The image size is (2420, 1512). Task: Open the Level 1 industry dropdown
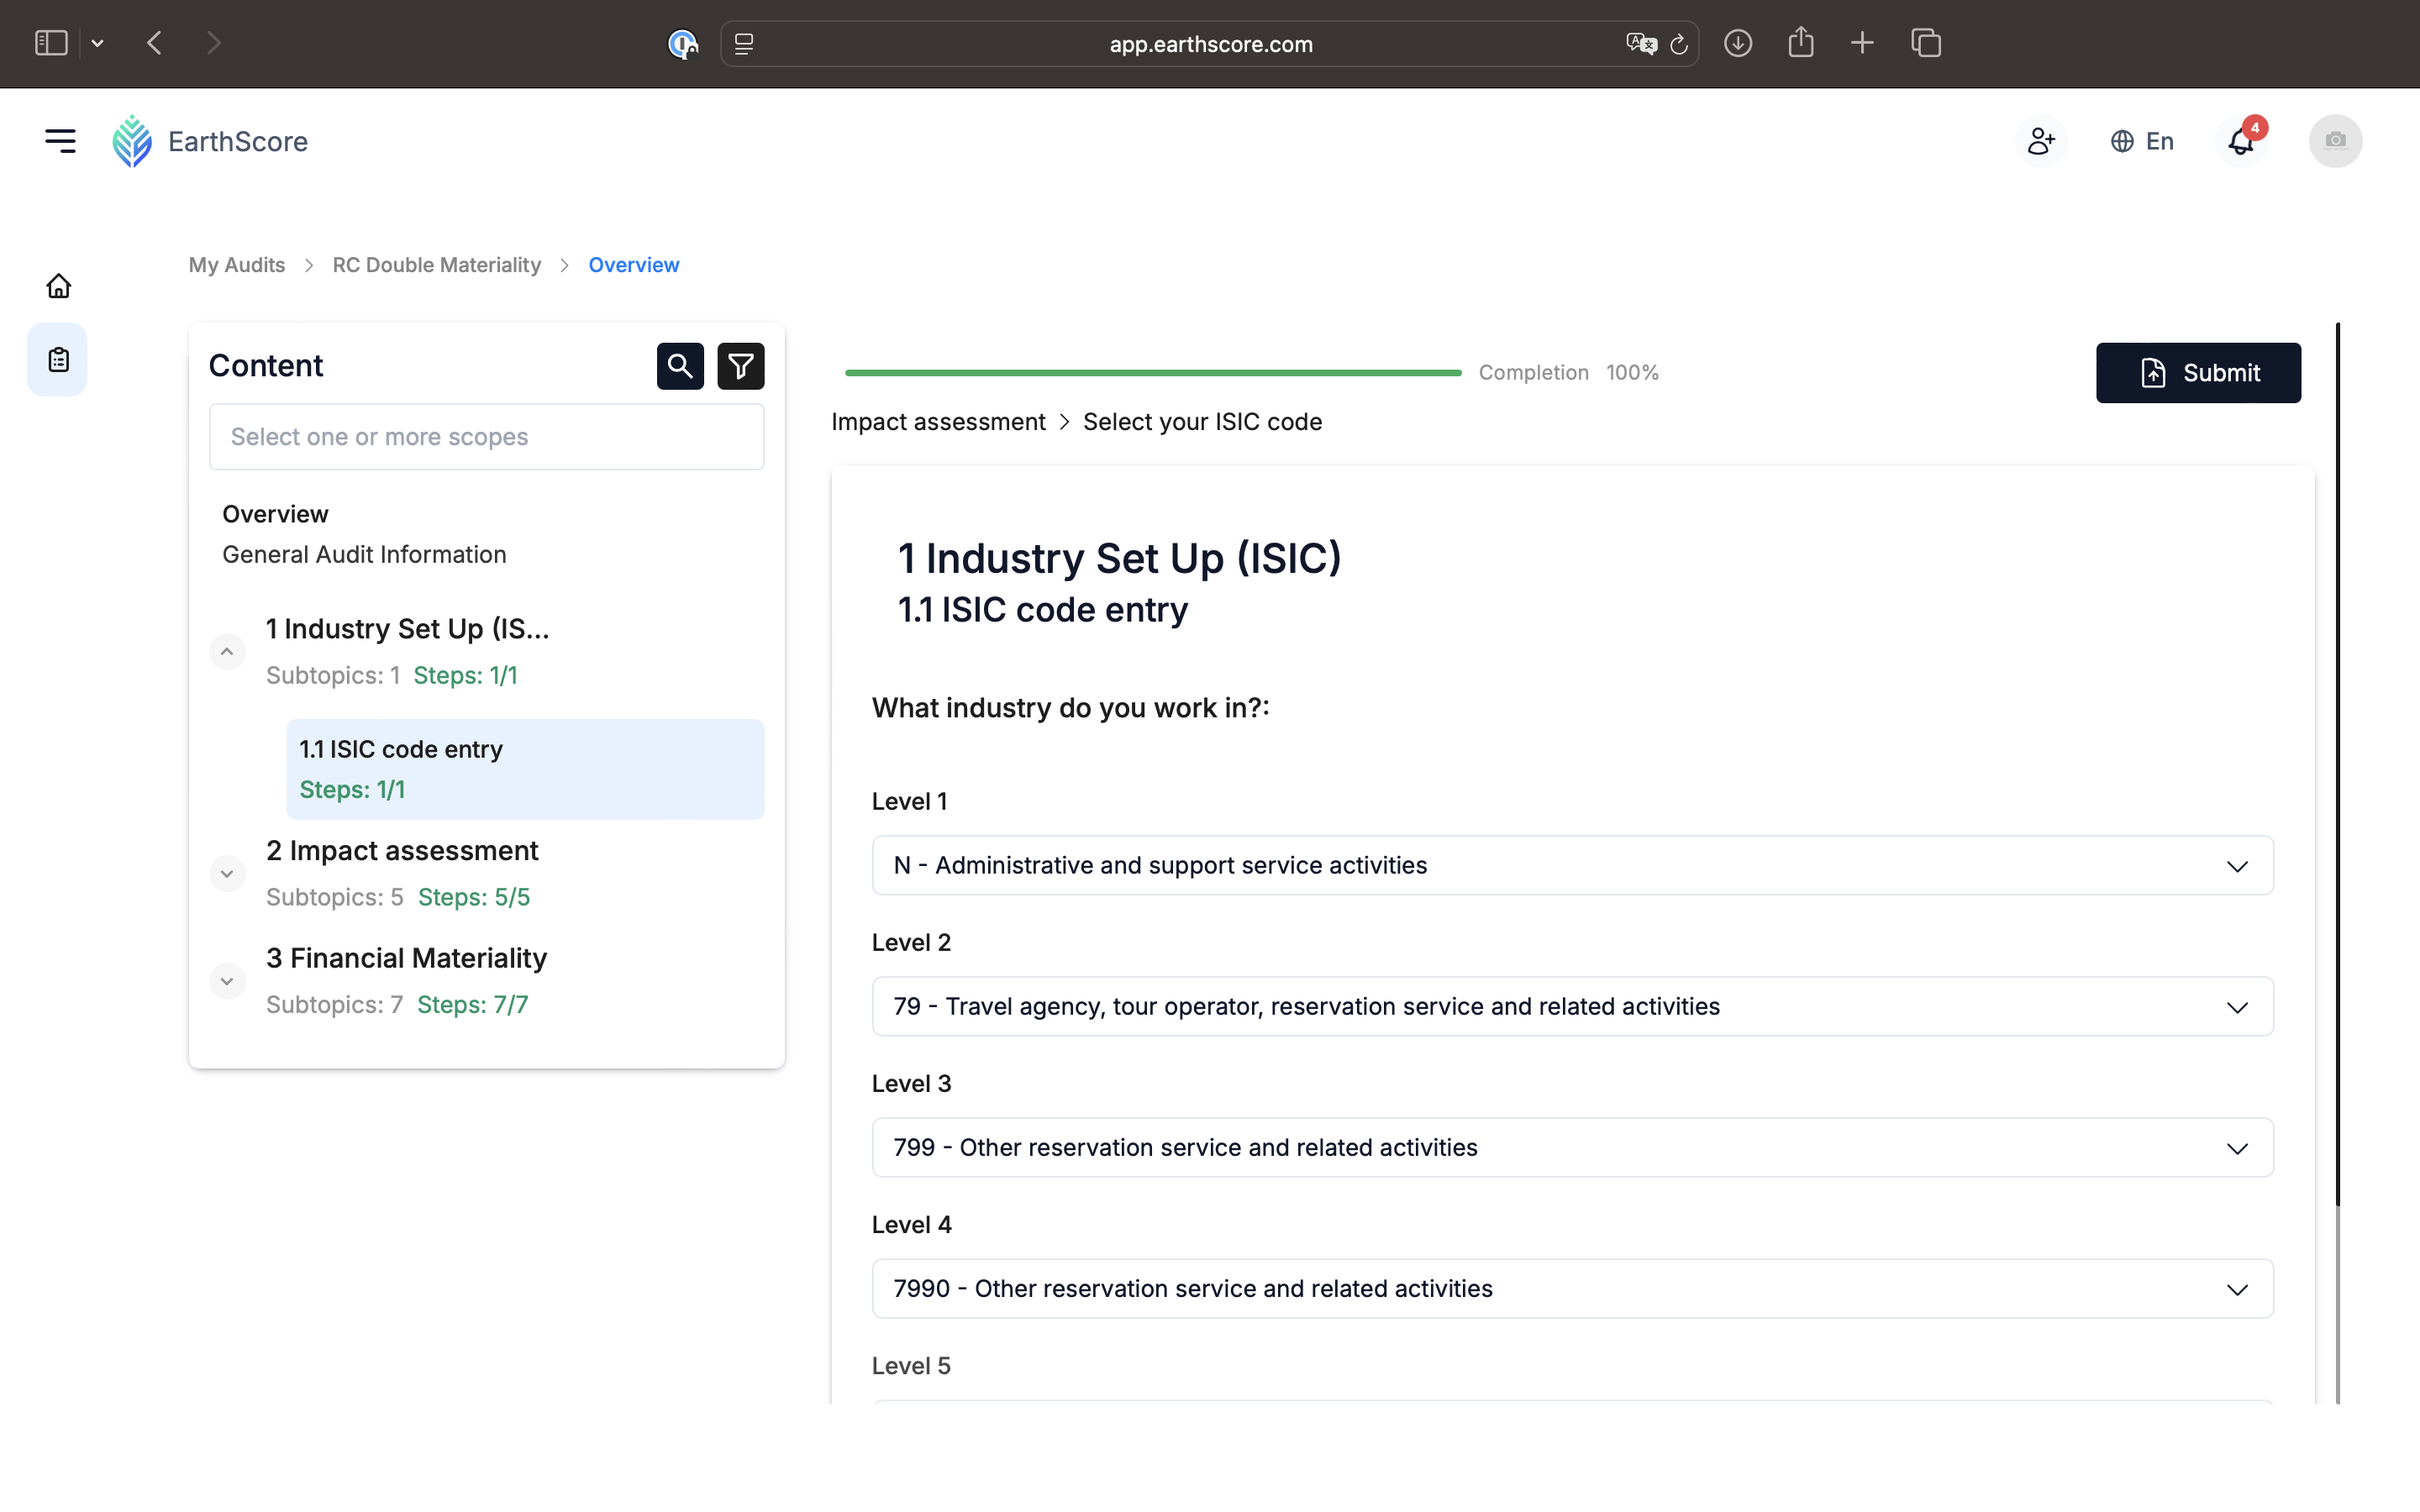[x=1572, y=865]
